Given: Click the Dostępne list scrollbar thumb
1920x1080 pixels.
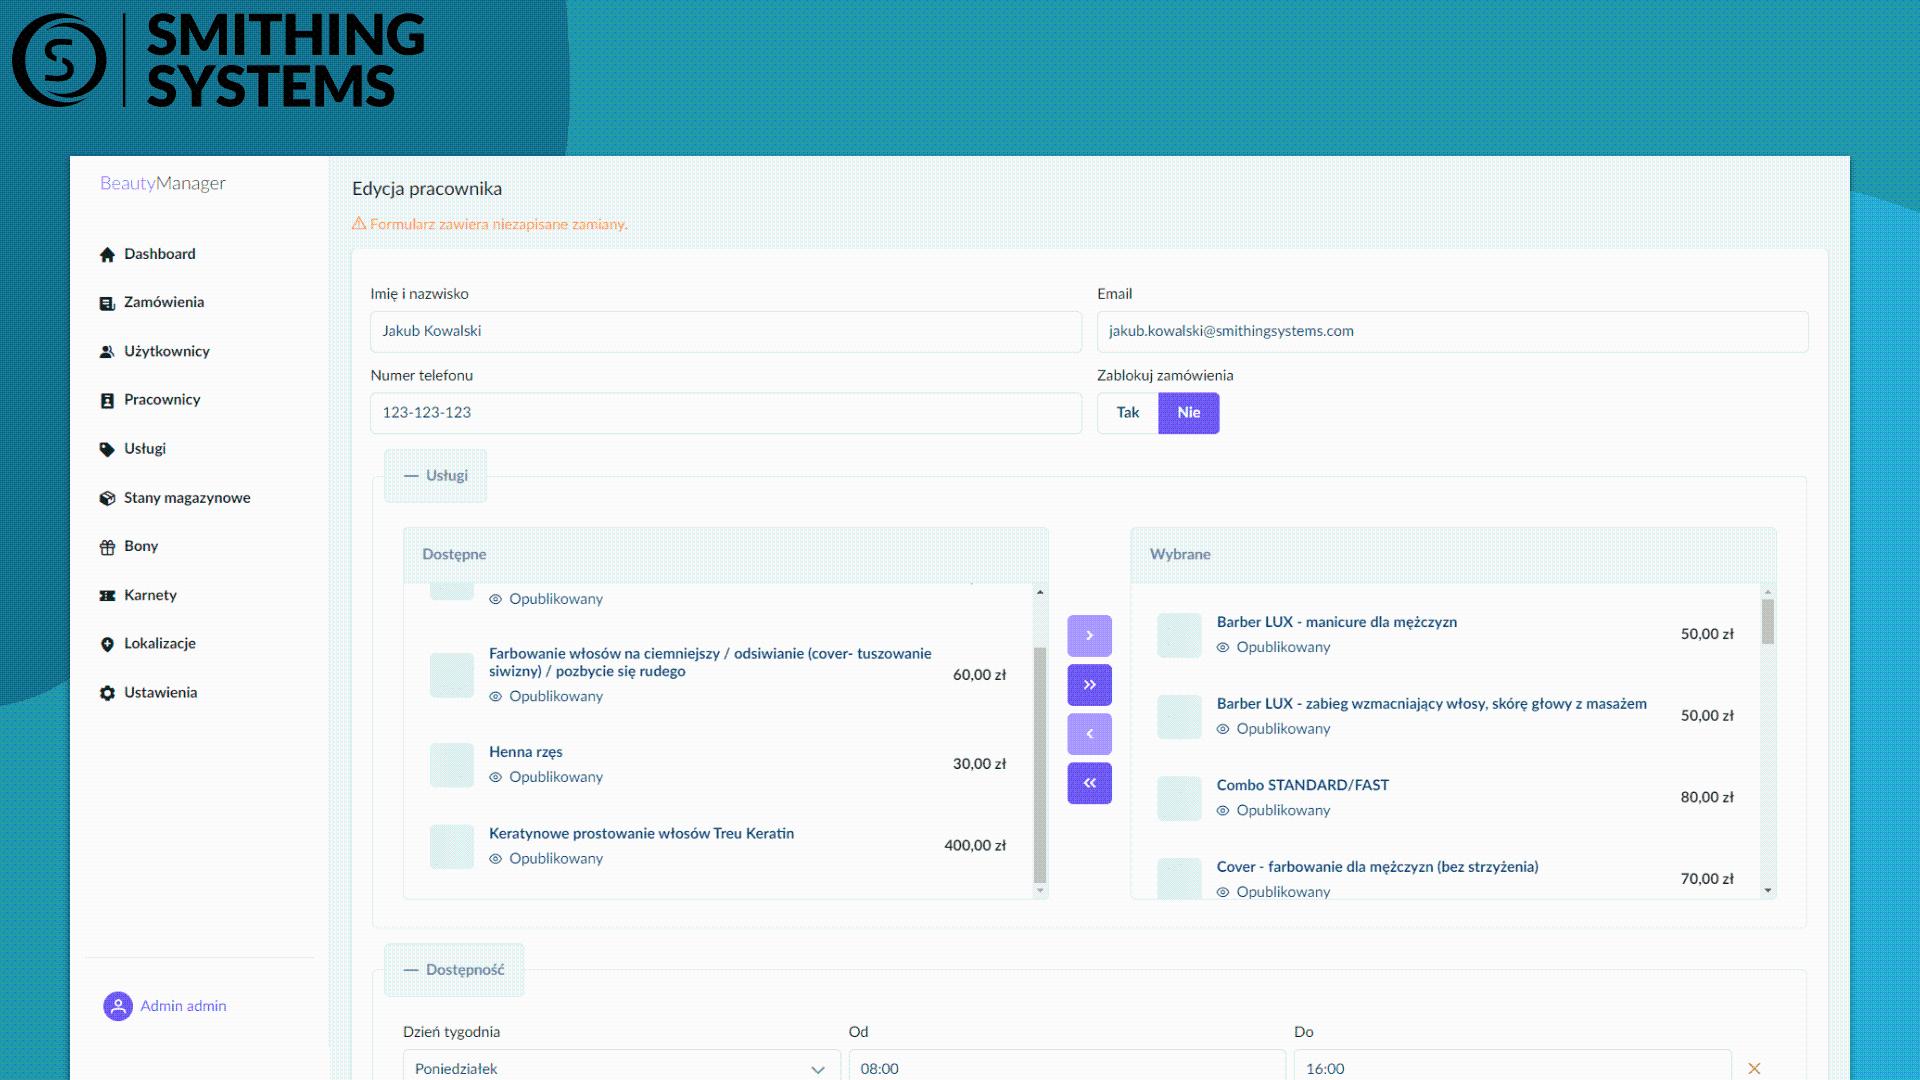Looking at the screenshot, I should 1040,765.
